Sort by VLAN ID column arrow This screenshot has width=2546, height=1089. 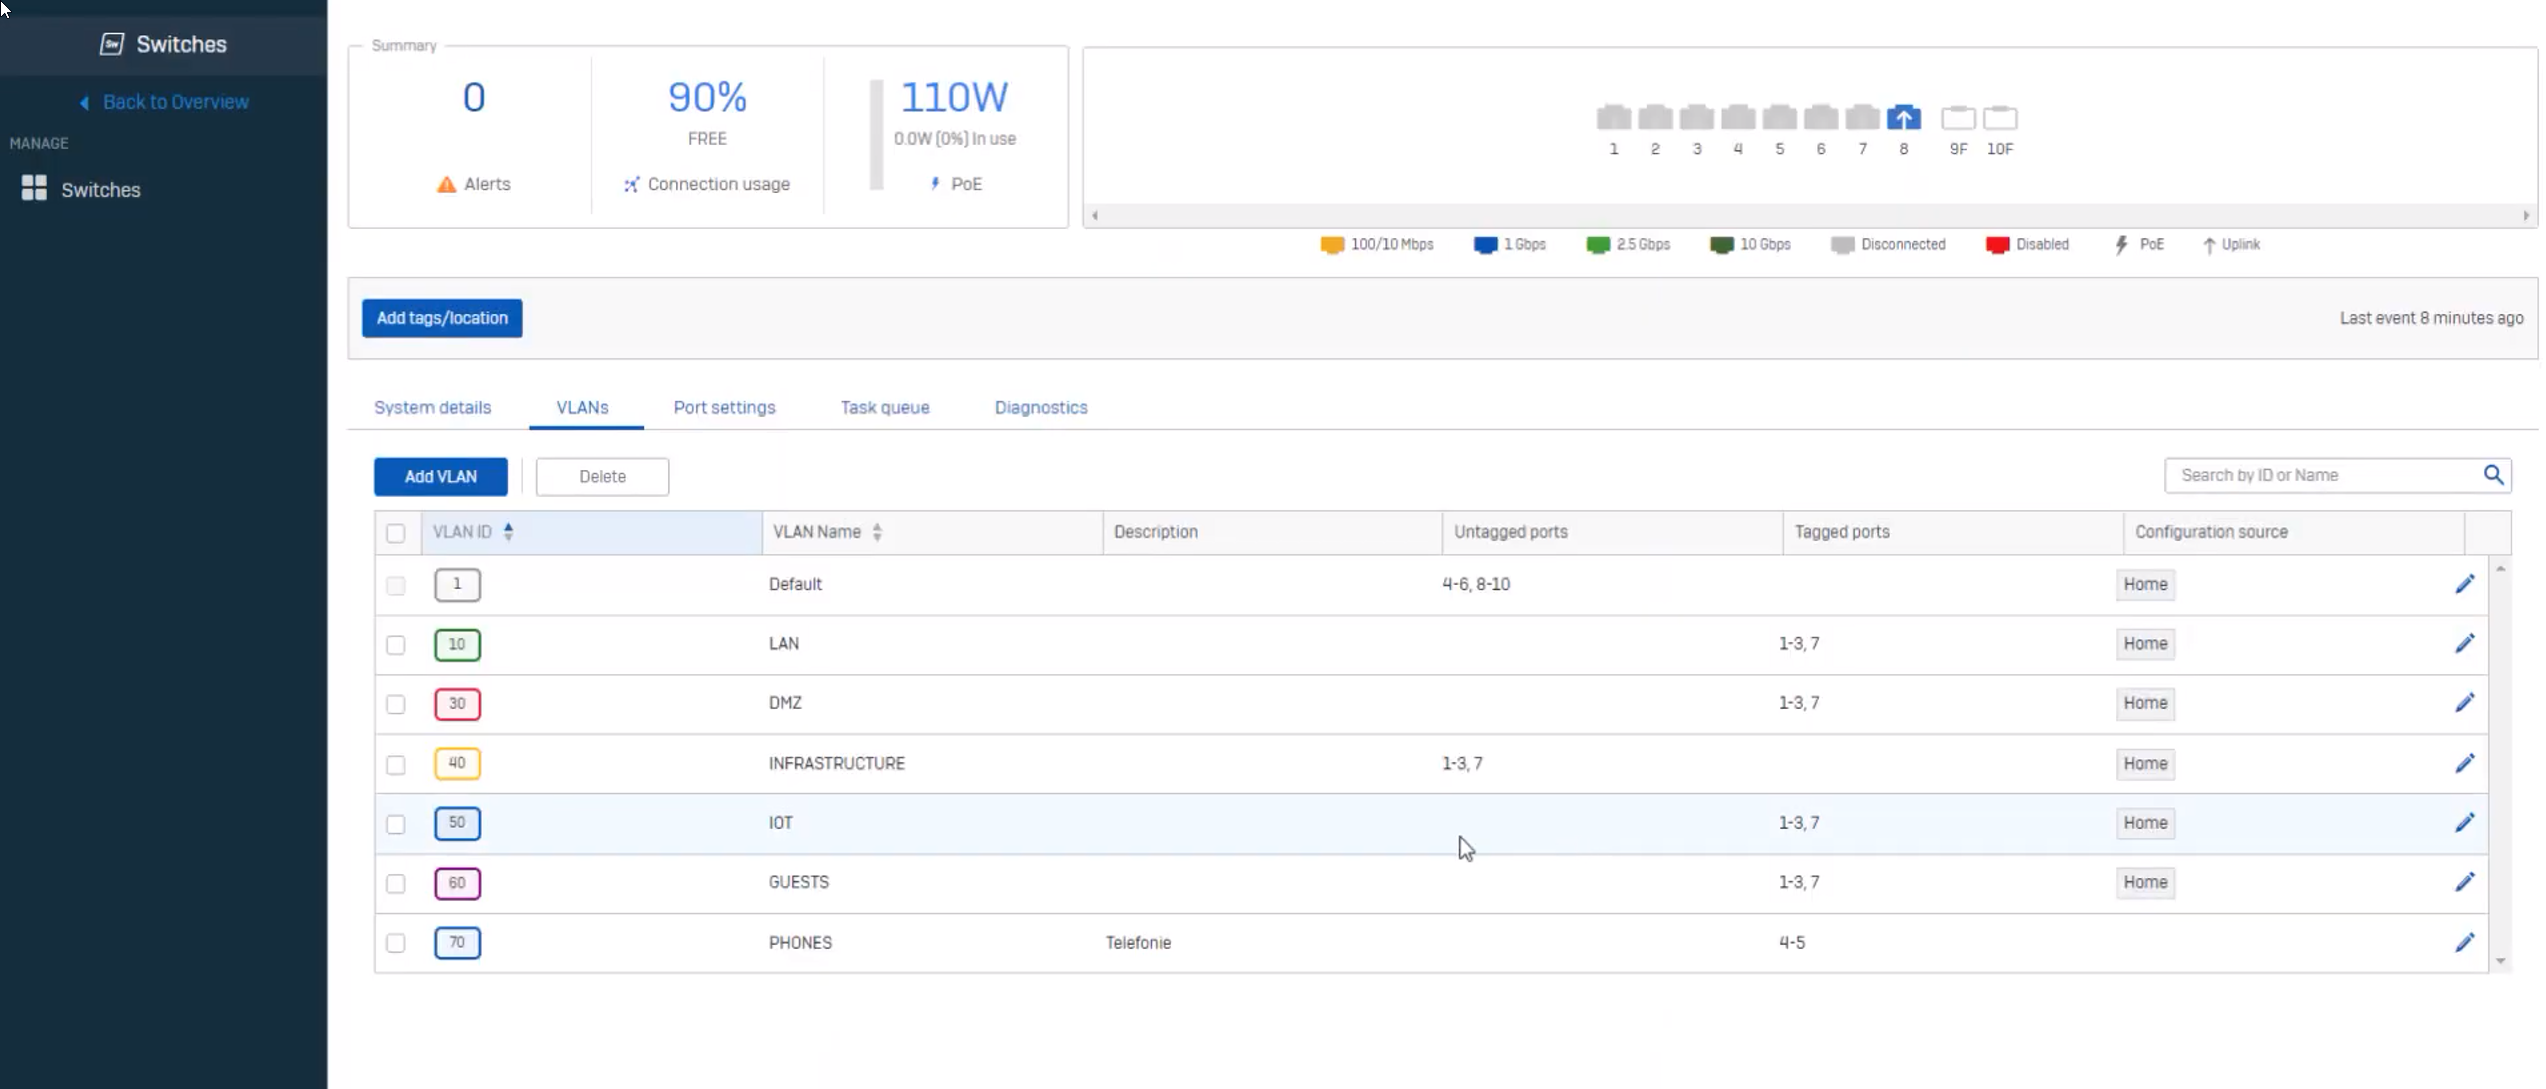508,532
